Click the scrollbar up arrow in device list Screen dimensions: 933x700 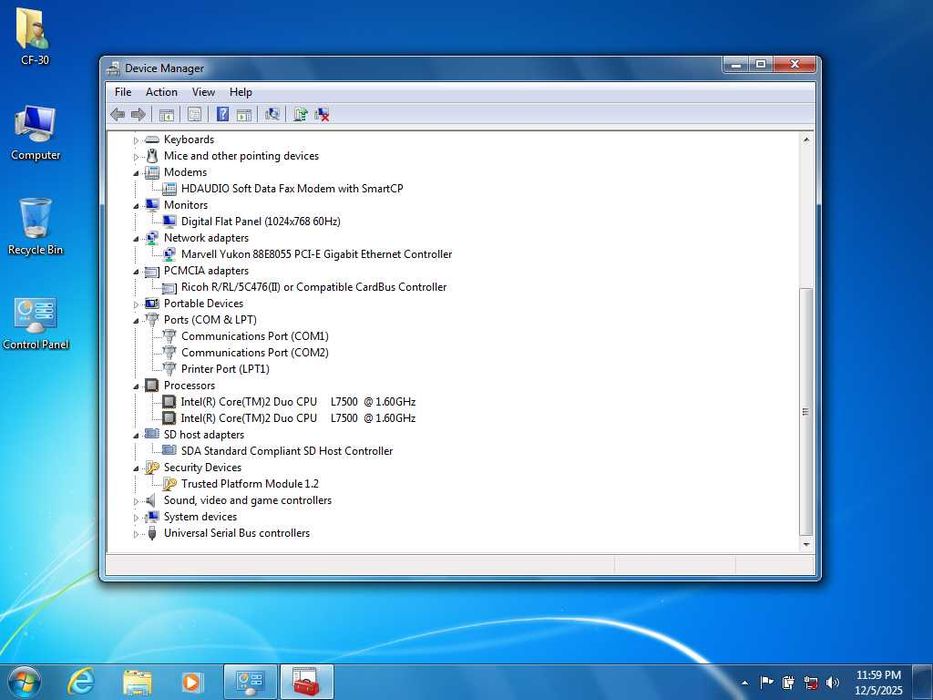coord(806,140)
